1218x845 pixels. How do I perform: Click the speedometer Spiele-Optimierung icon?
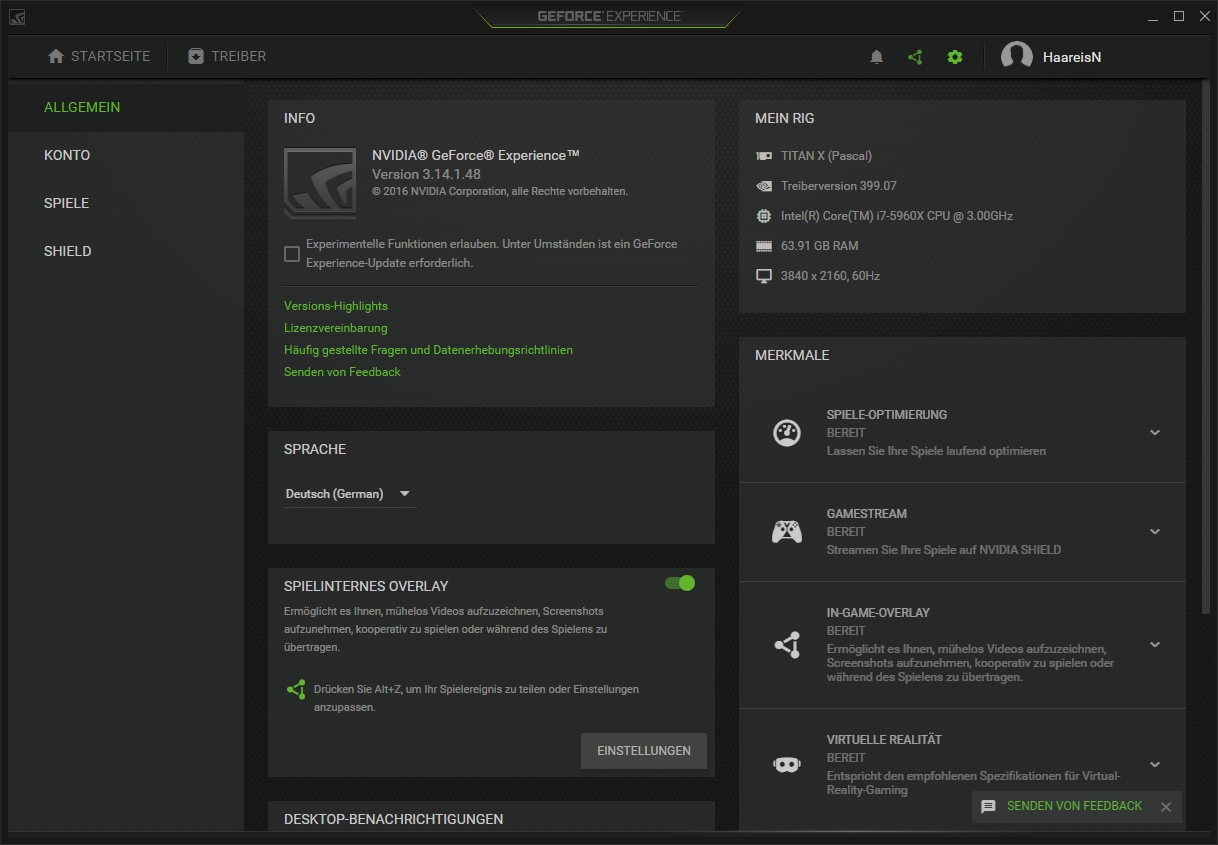click(x=787, y=433)
